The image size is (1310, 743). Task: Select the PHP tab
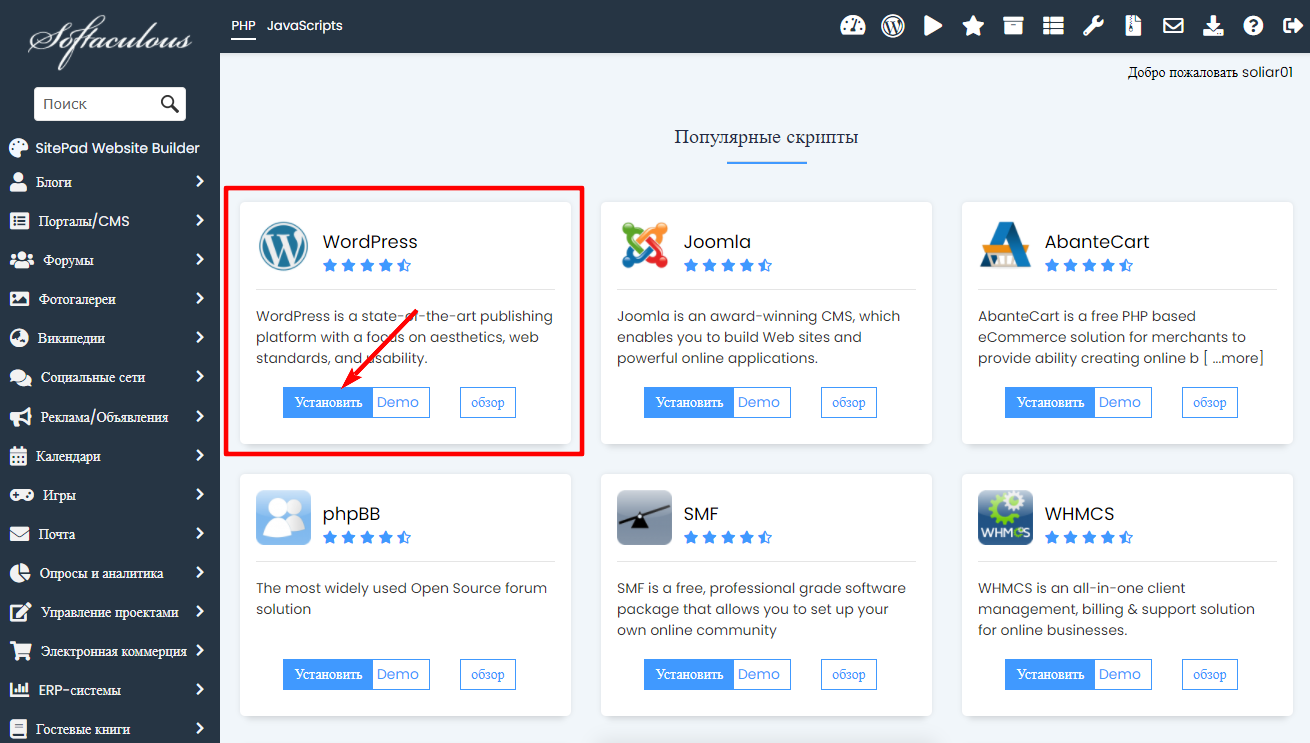(243, 26)
